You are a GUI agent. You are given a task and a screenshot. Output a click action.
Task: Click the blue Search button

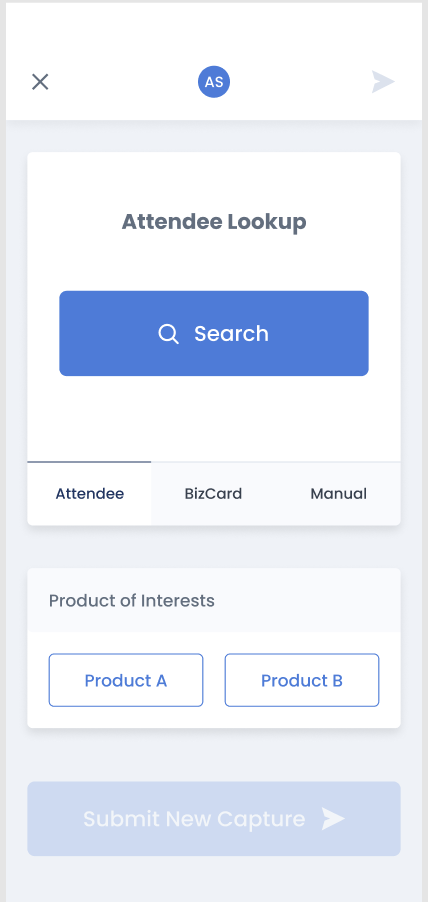click(x=214, y=334)
